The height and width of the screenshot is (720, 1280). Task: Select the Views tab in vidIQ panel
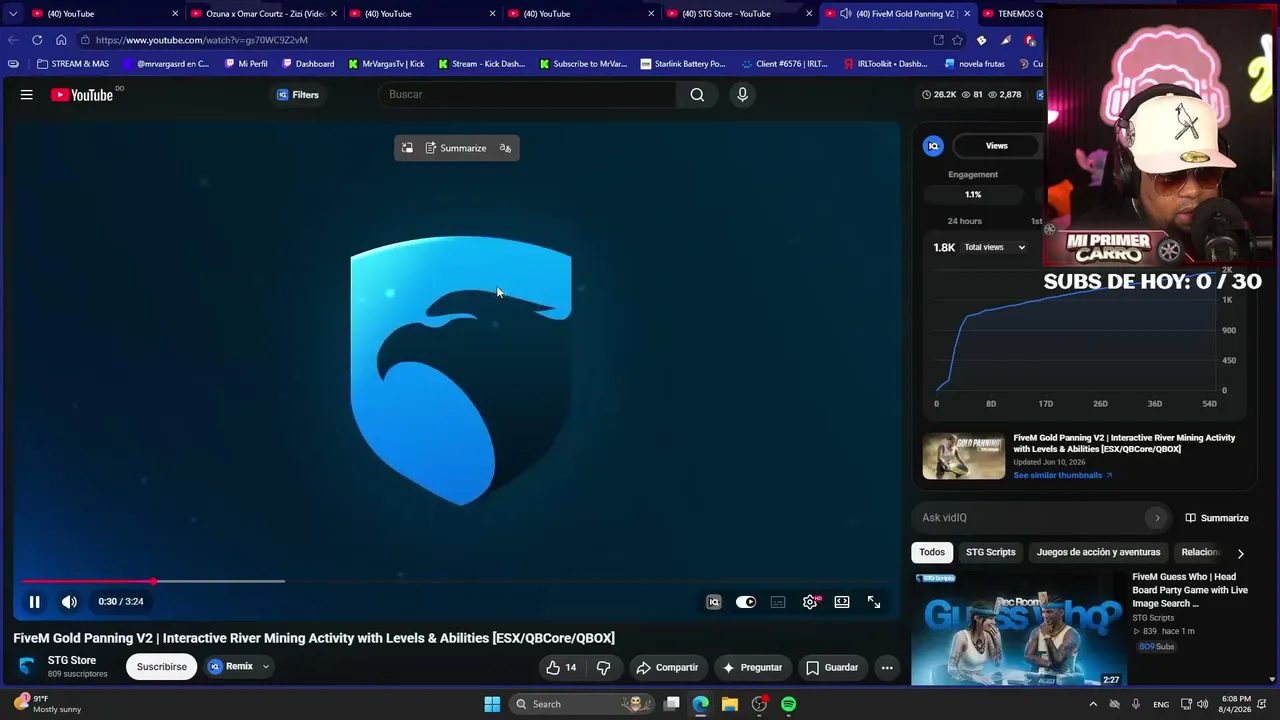click(x=997, y=146)
